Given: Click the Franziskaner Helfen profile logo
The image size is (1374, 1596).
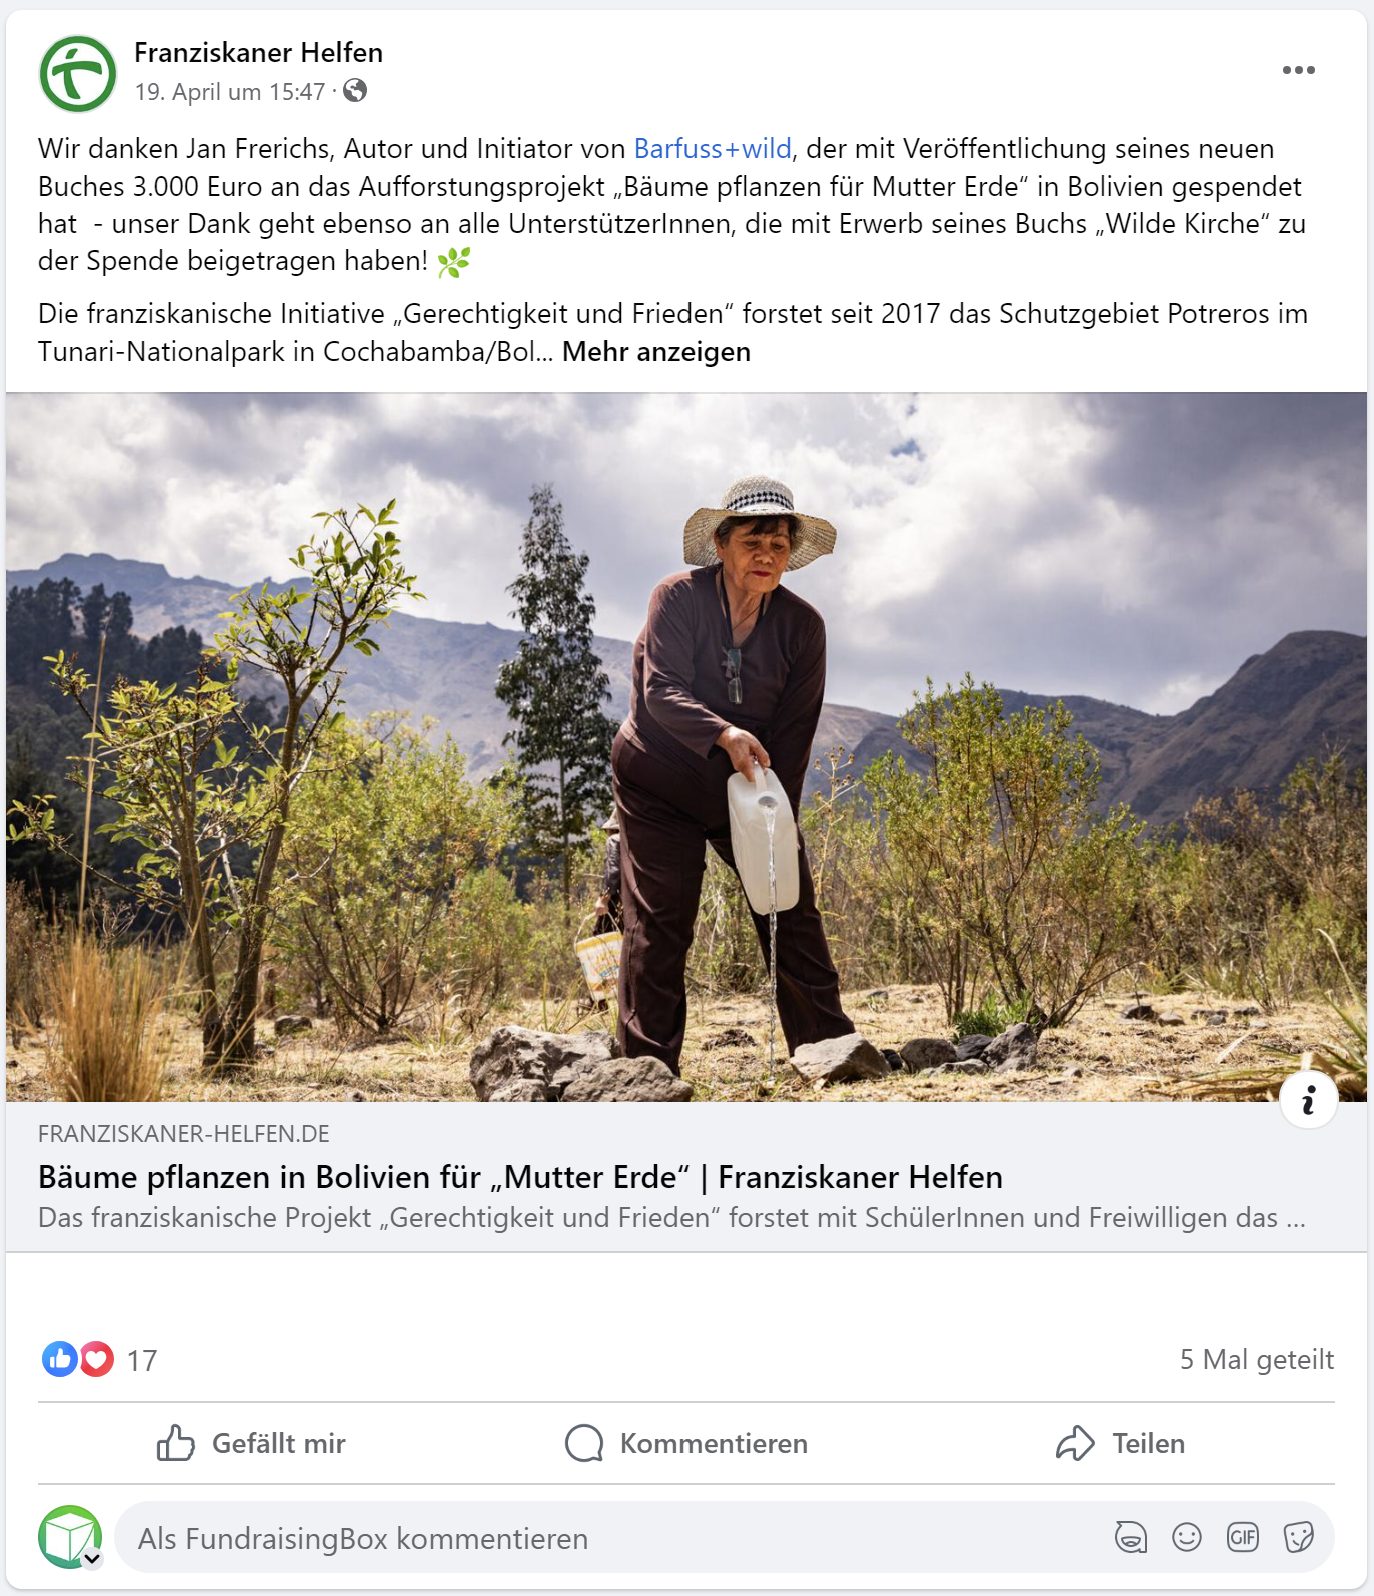Looking at the screenshot, I should click(x=78, y=73).
